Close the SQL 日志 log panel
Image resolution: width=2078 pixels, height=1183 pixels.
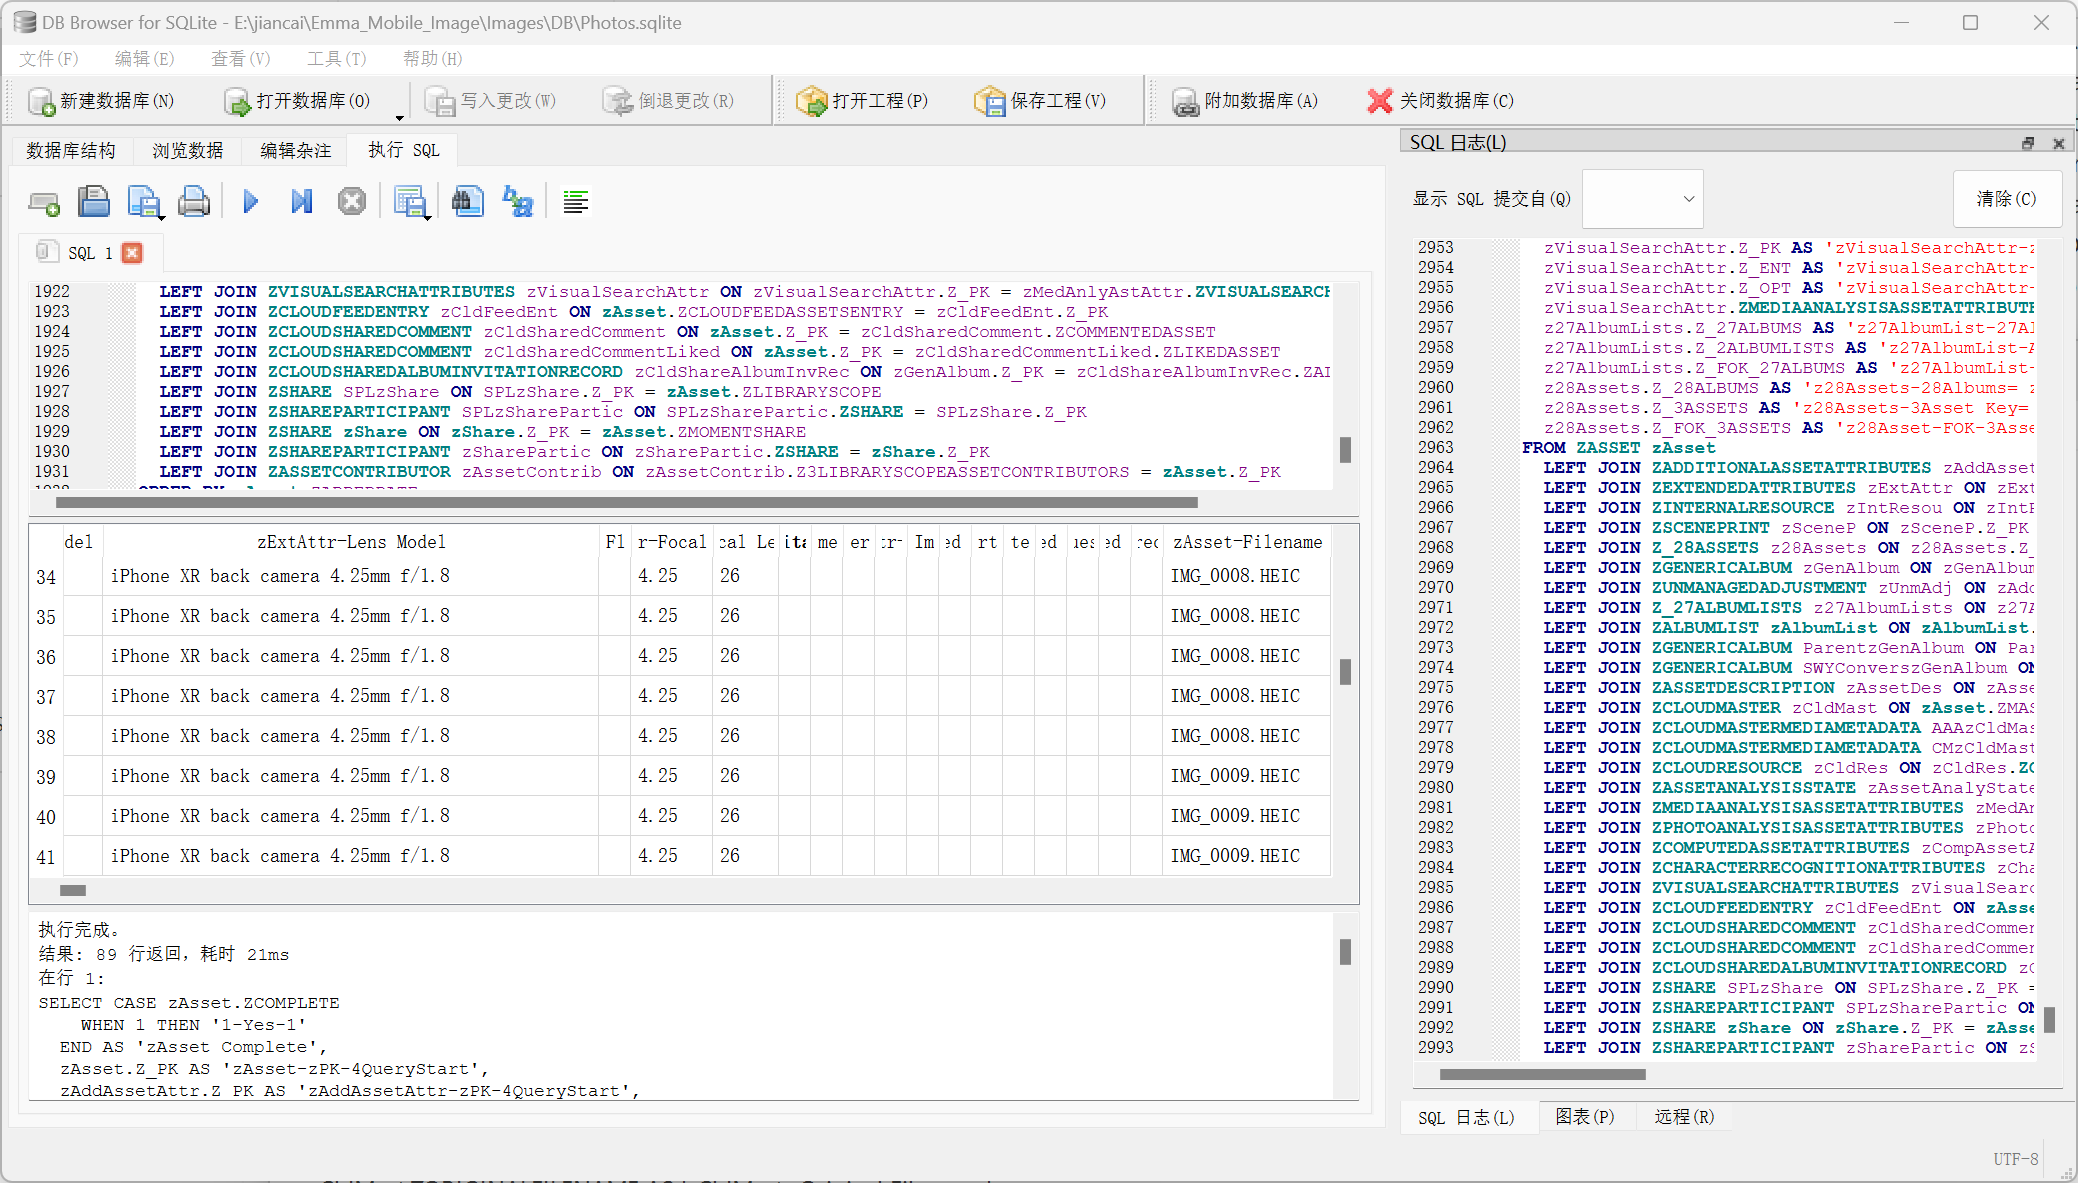pos(2058,143)
